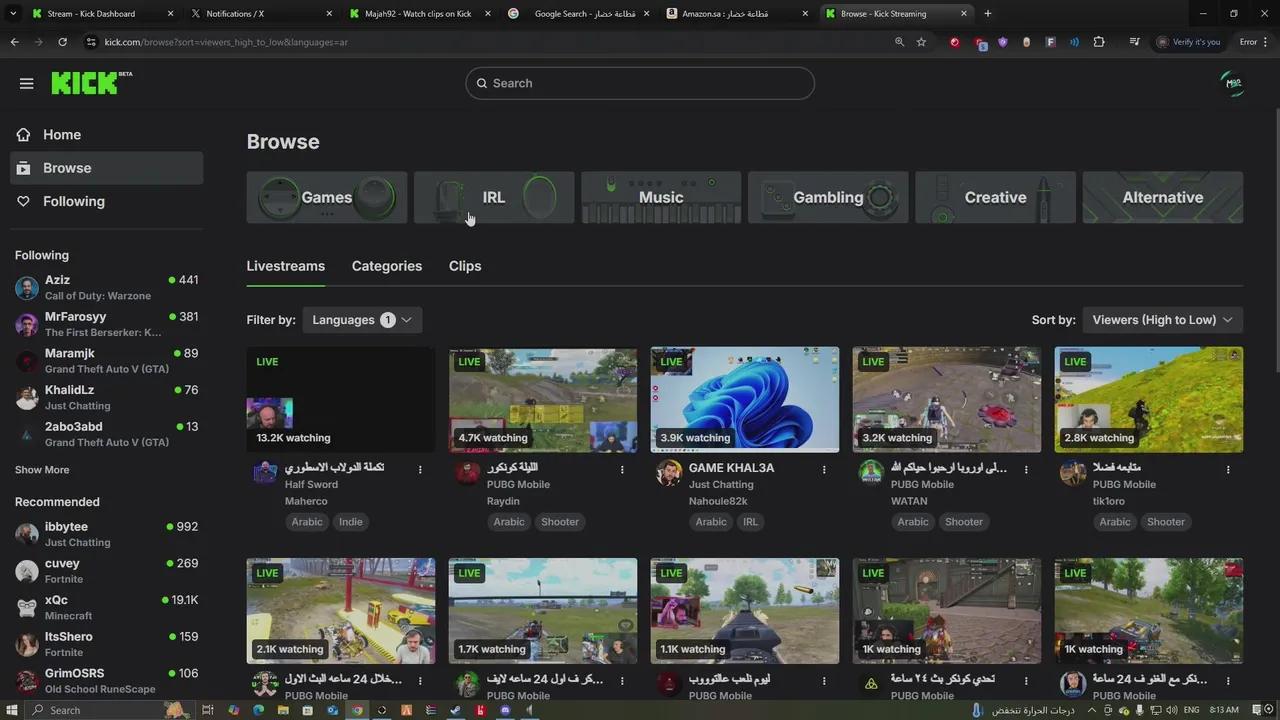This screenshot has height=720, width=1280.
Task: Open stream thumbnail with 2.1K watching
Action: (x=341, y=611)
